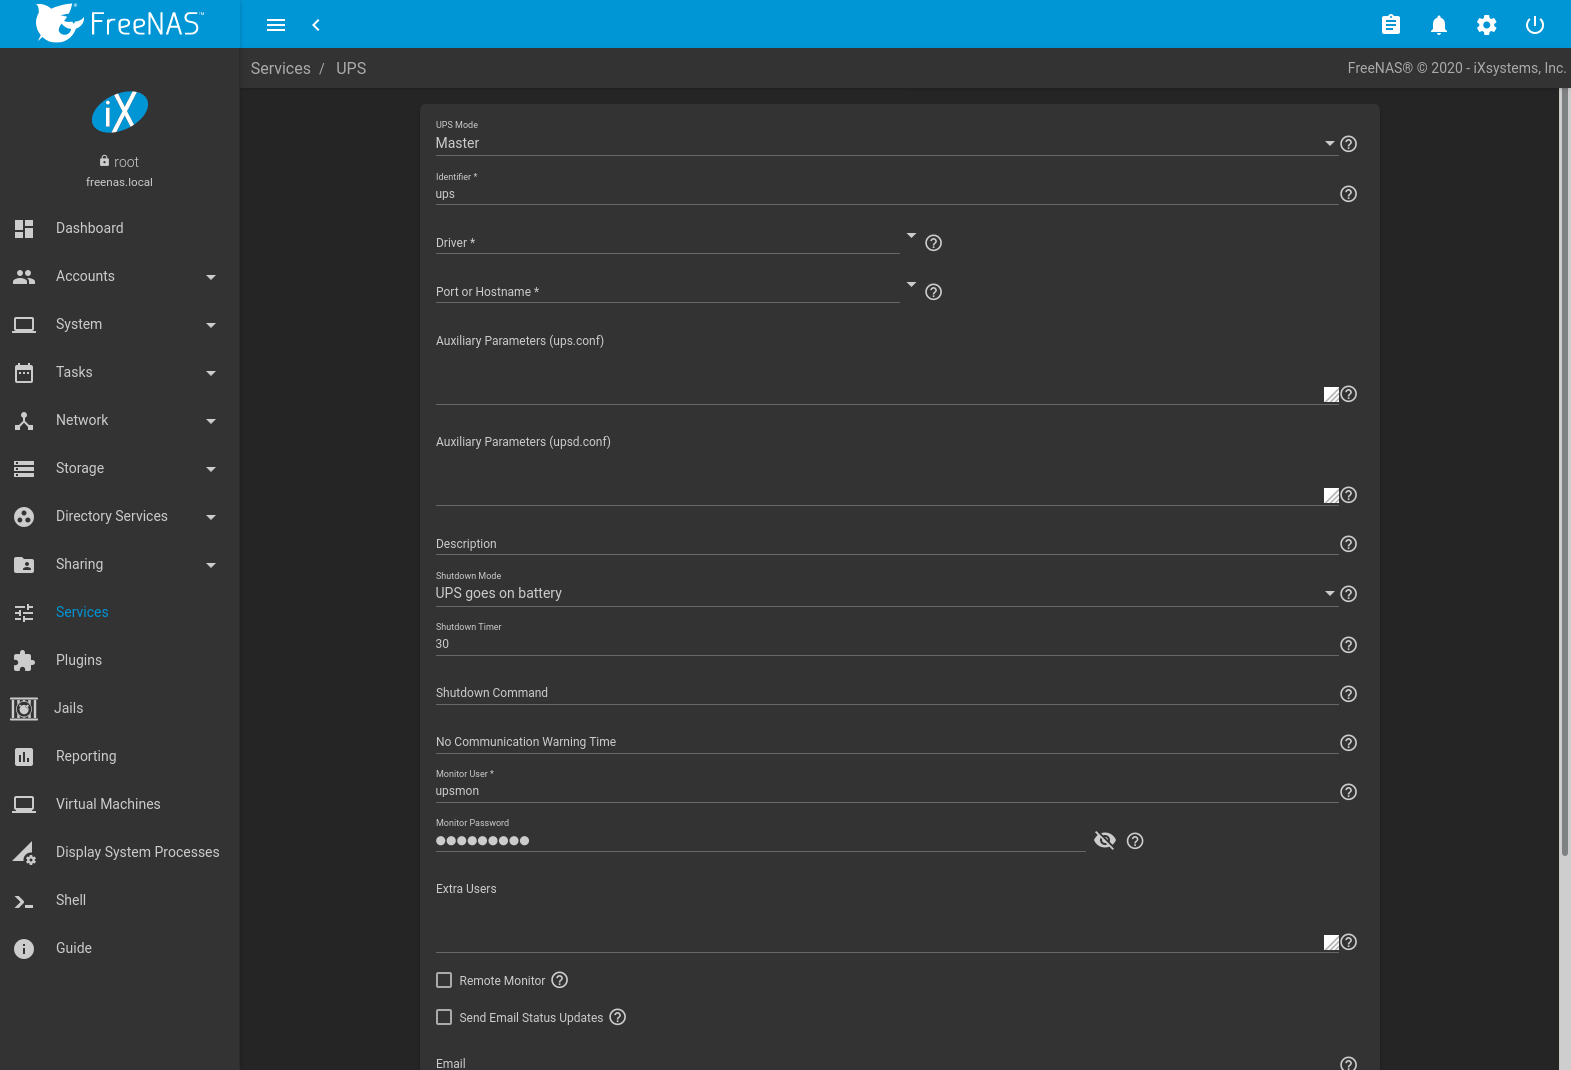Toggle Monitor Password visibility eye icon

(1104, 840)
